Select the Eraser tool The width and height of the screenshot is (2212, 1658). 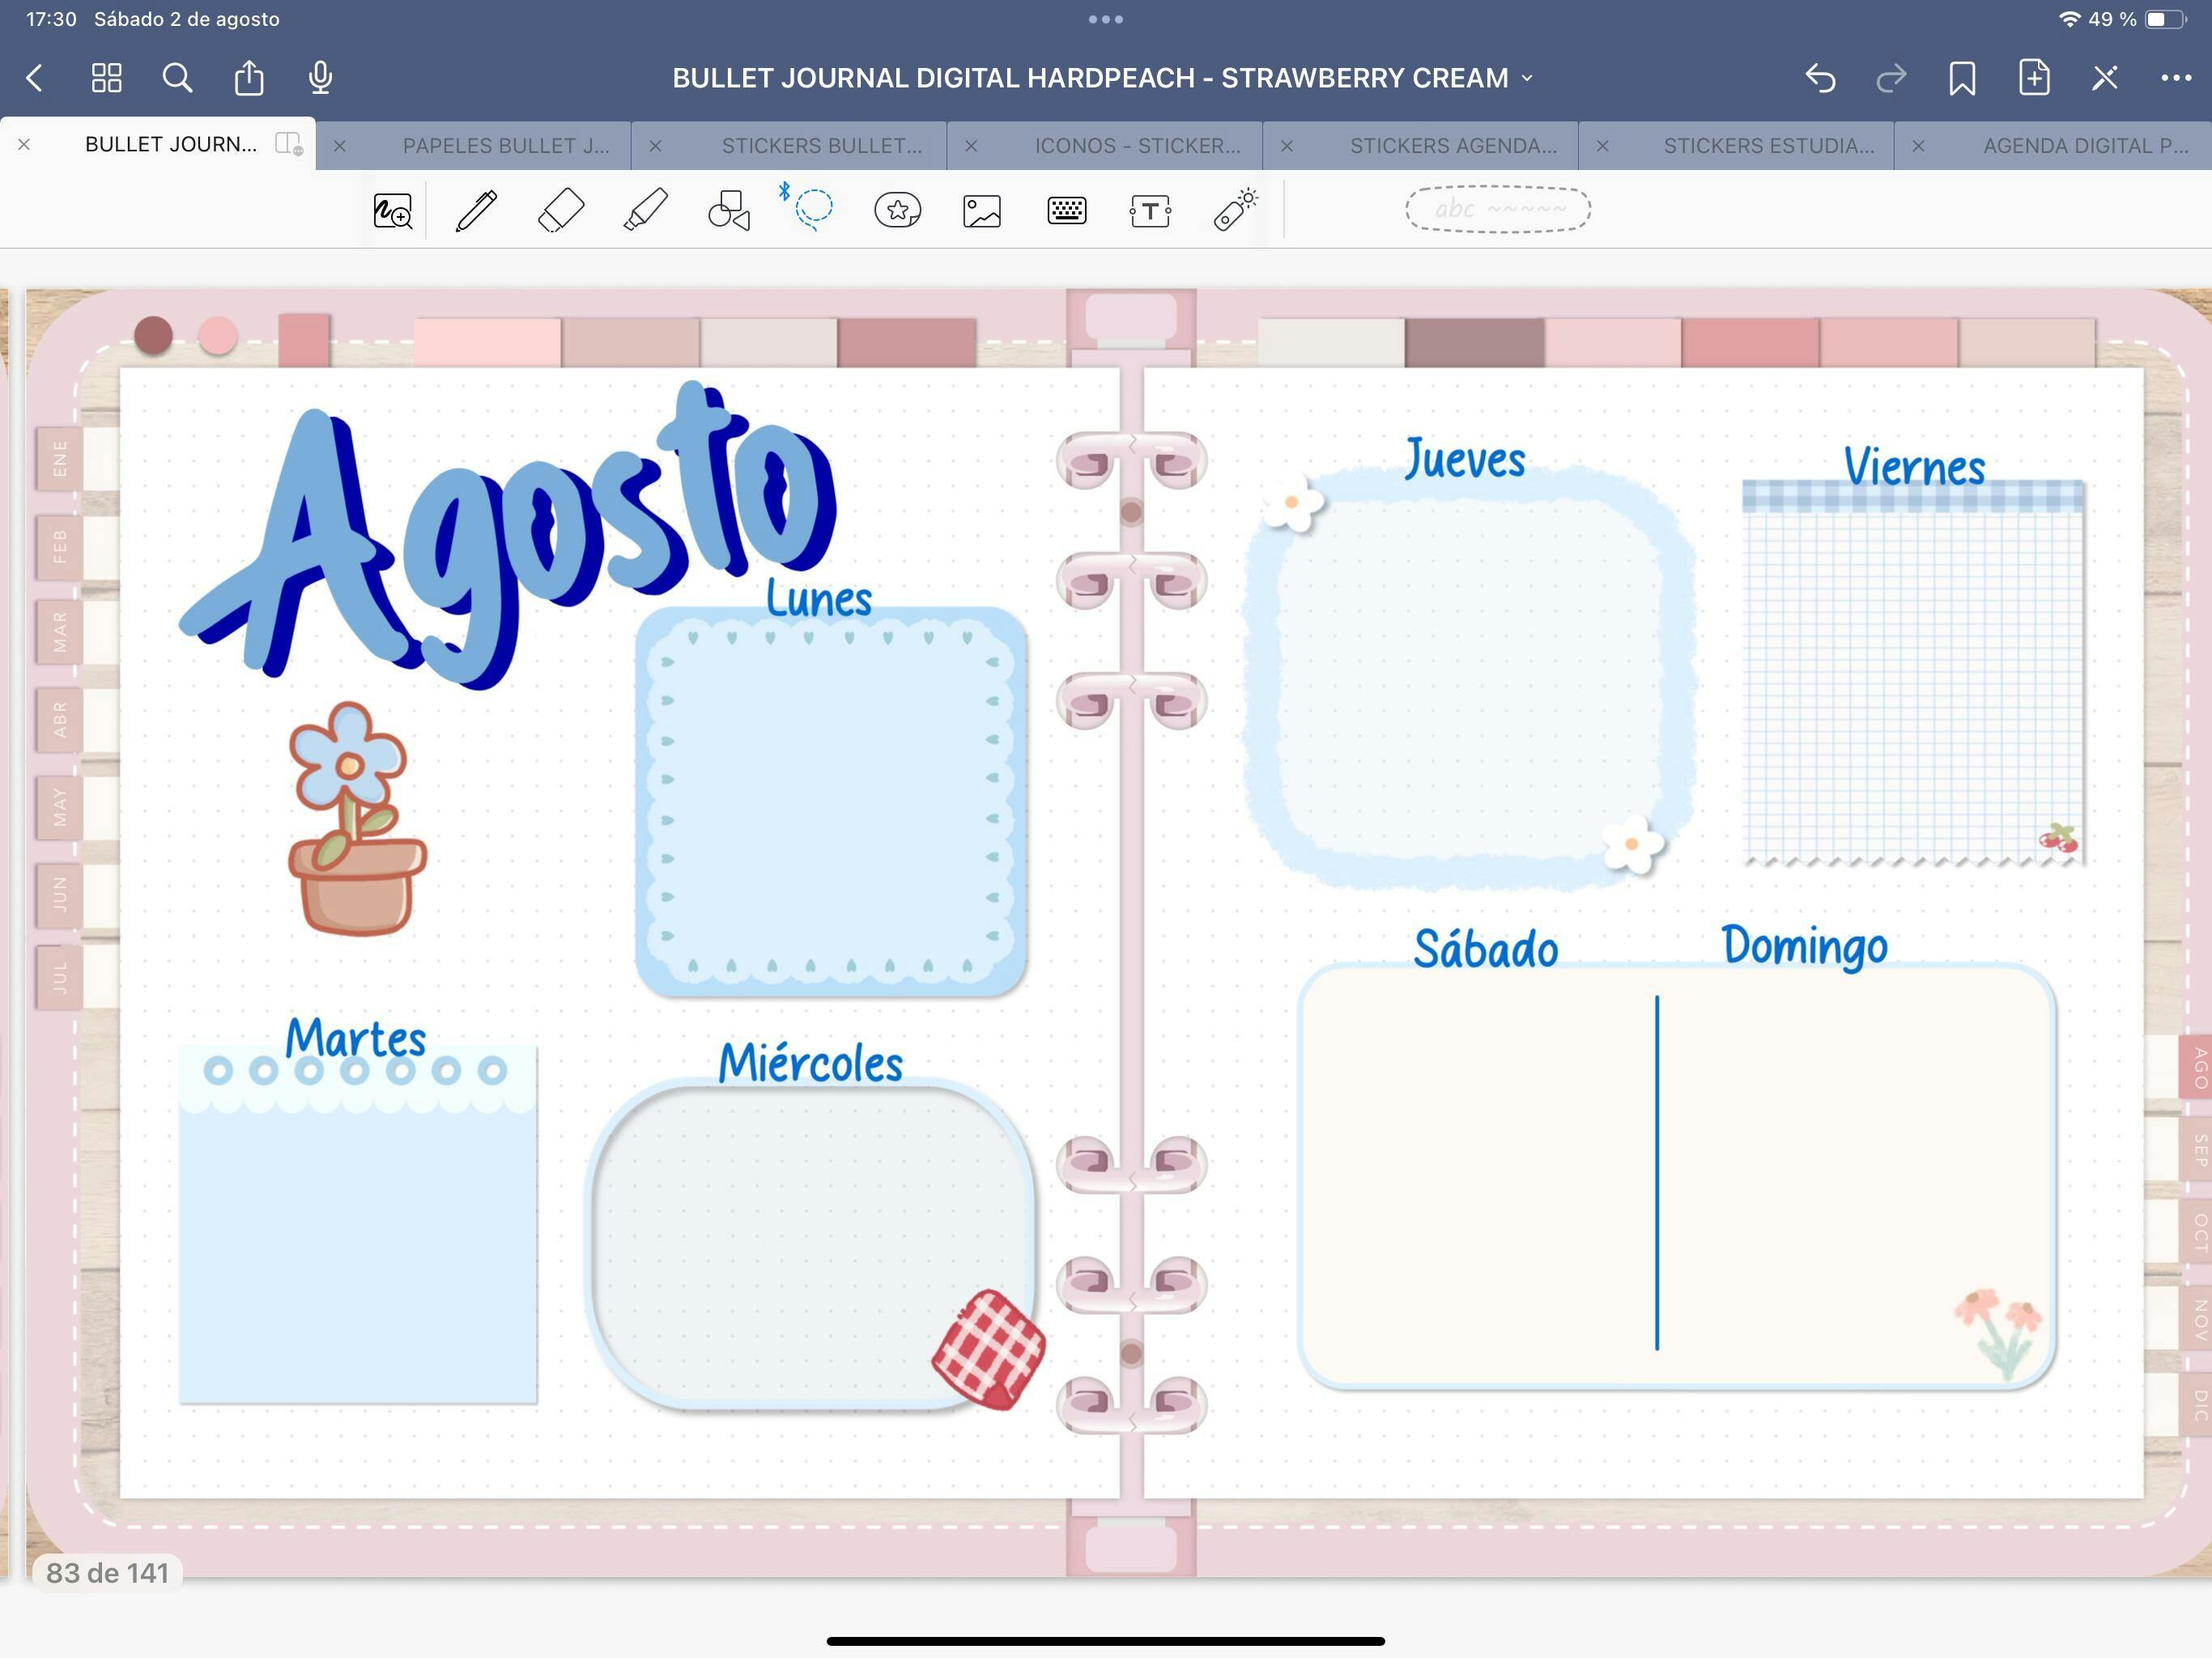[x=560, y=211]
